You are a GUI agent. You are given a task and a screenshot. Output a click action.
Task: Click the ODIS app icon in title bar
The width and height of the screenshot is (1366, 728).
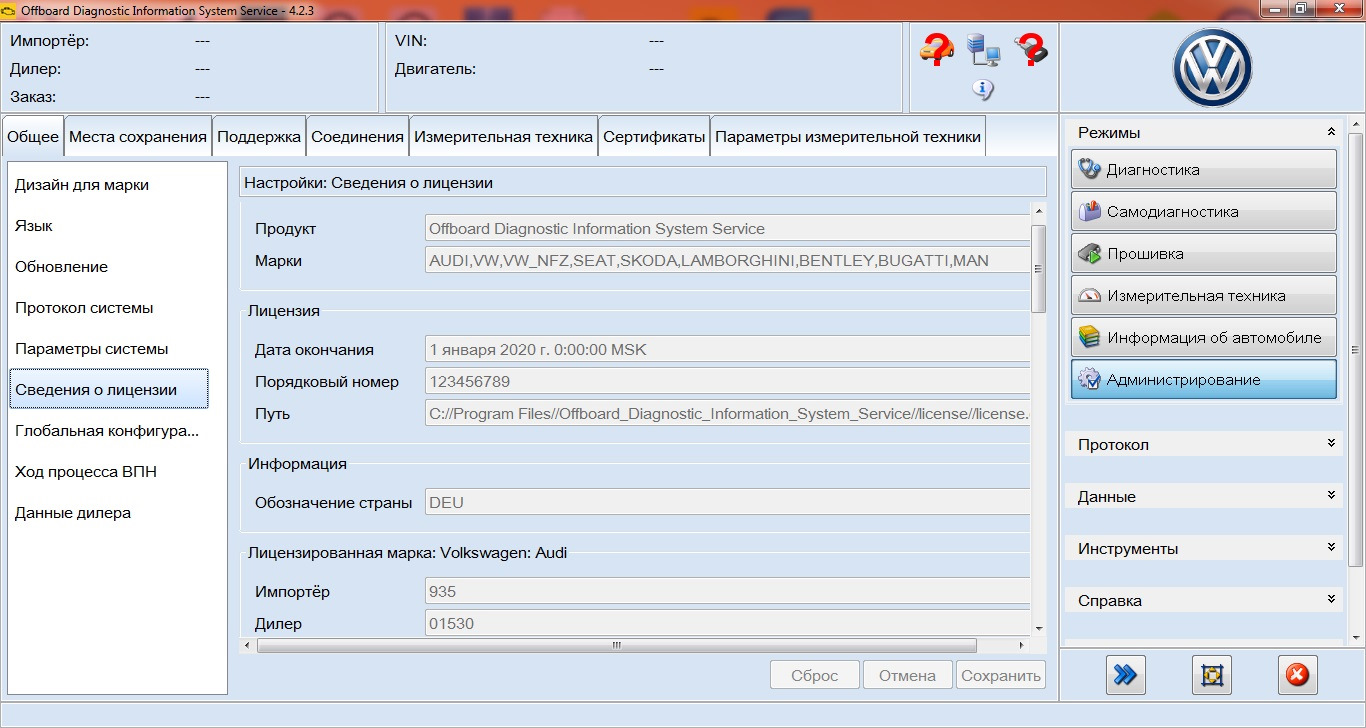11,10
